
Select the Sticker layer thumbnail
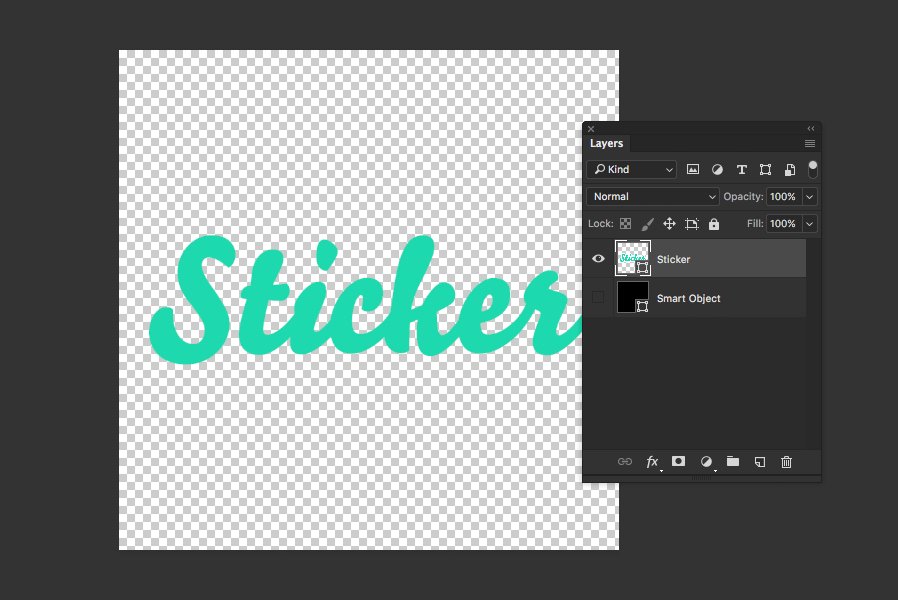[x=633, y=258]
